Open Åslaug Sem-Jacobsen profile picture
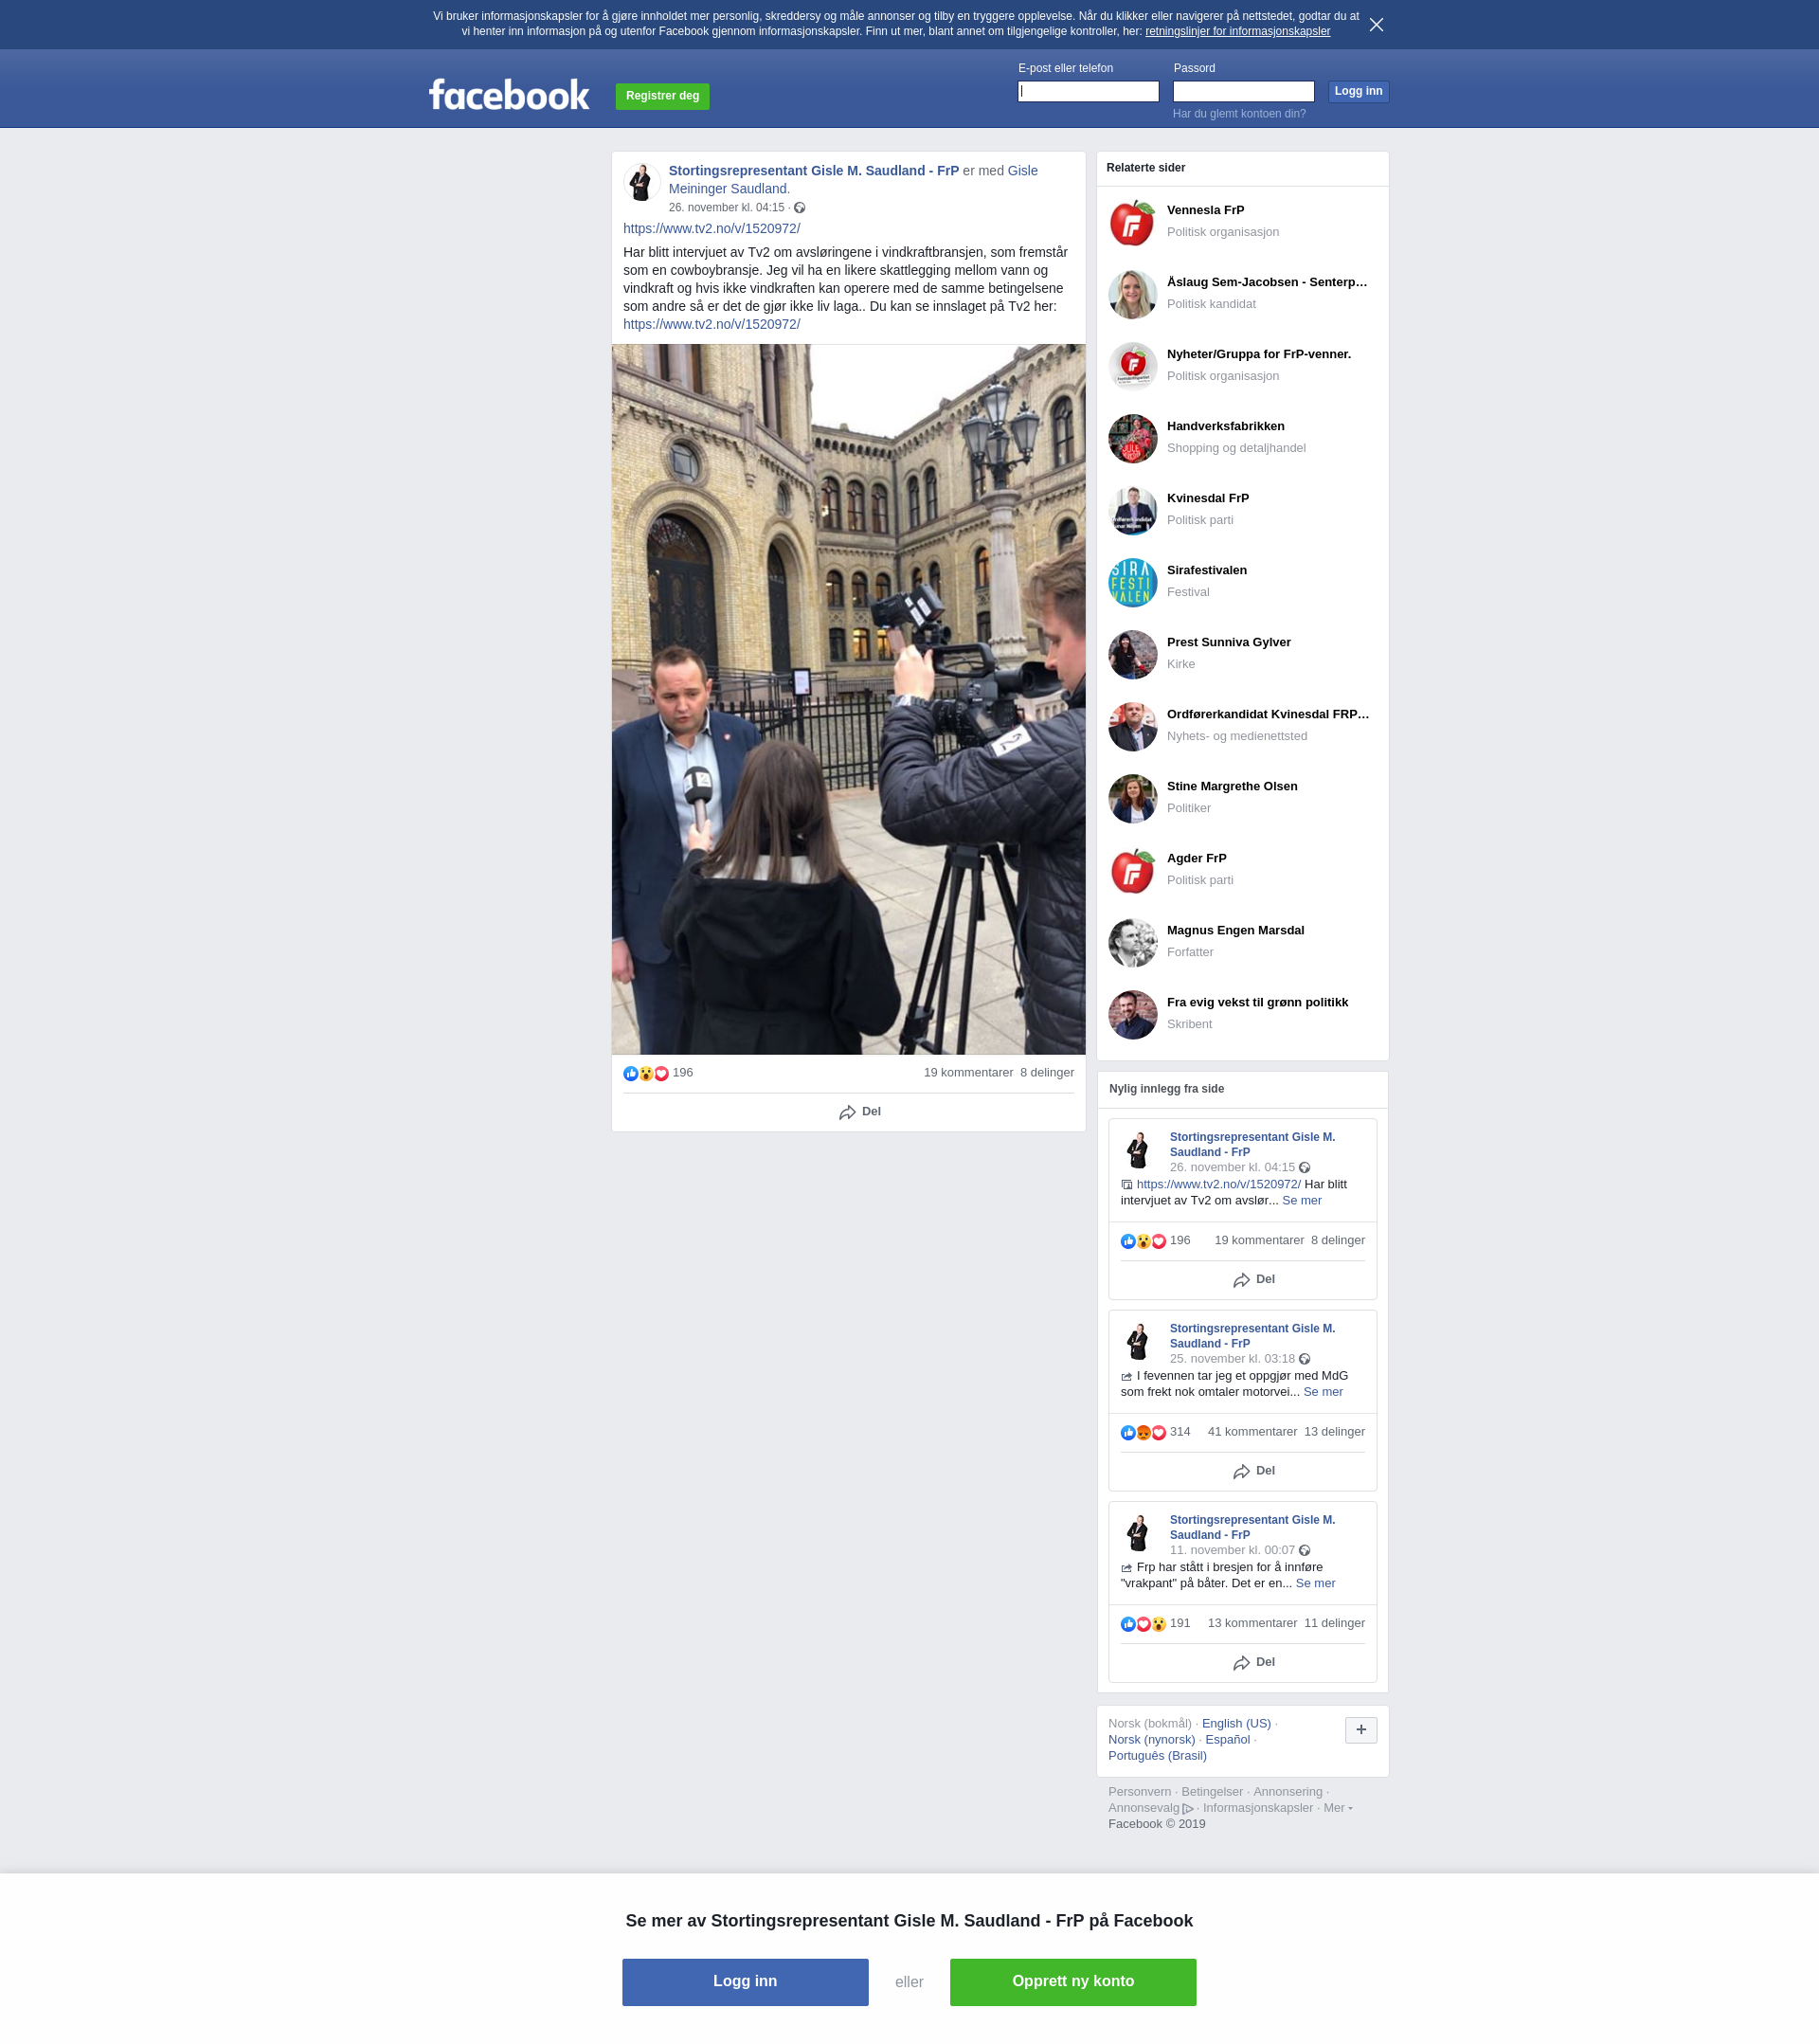The image size is (1819, 2044). (1132, 294)
